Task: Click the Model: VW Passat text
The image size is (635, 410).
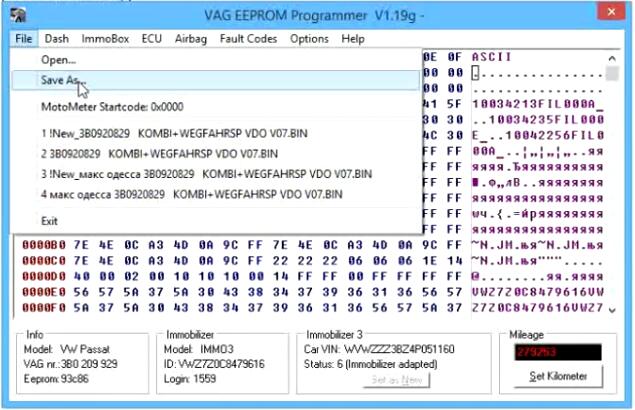Action: point(67,349)
